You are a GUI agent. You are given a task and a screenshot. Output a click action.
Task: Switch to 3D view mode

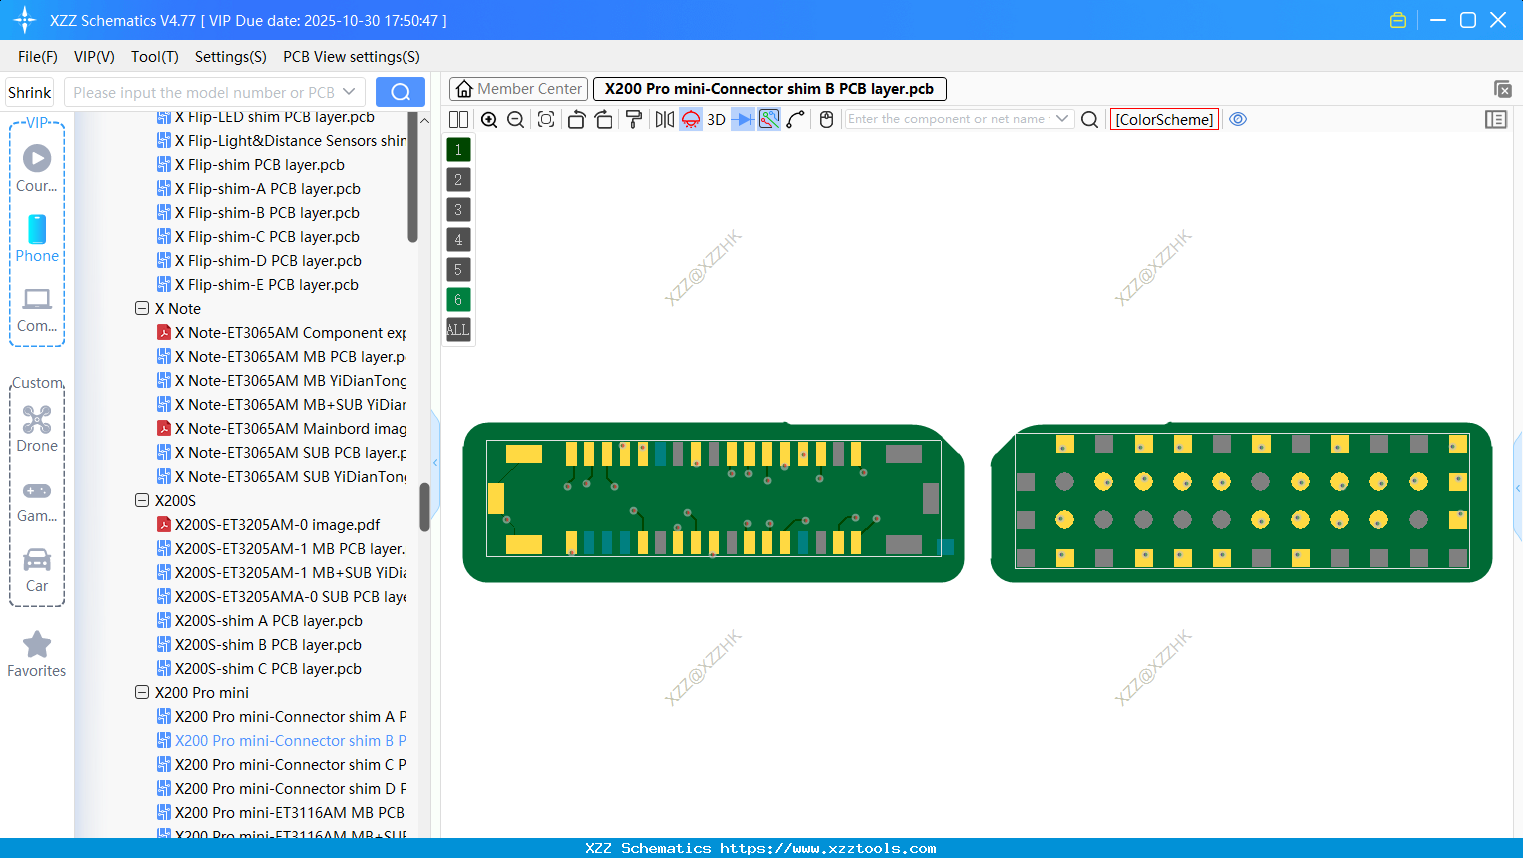[715, 119]
